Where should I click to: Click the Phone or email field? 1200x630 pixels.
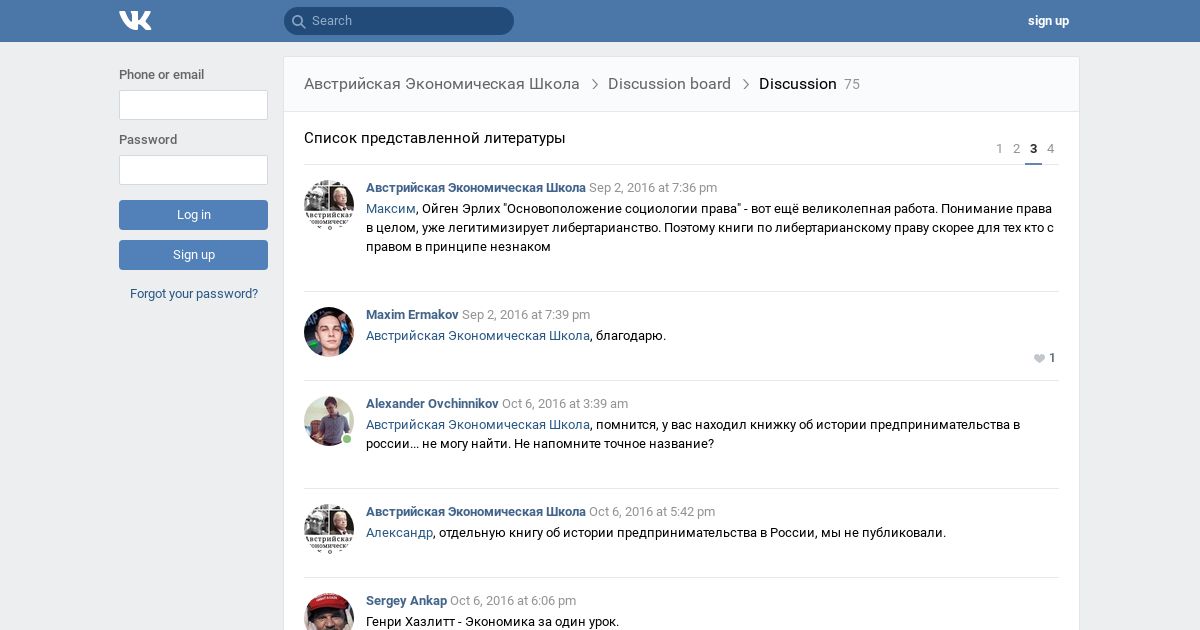point(193,105)
